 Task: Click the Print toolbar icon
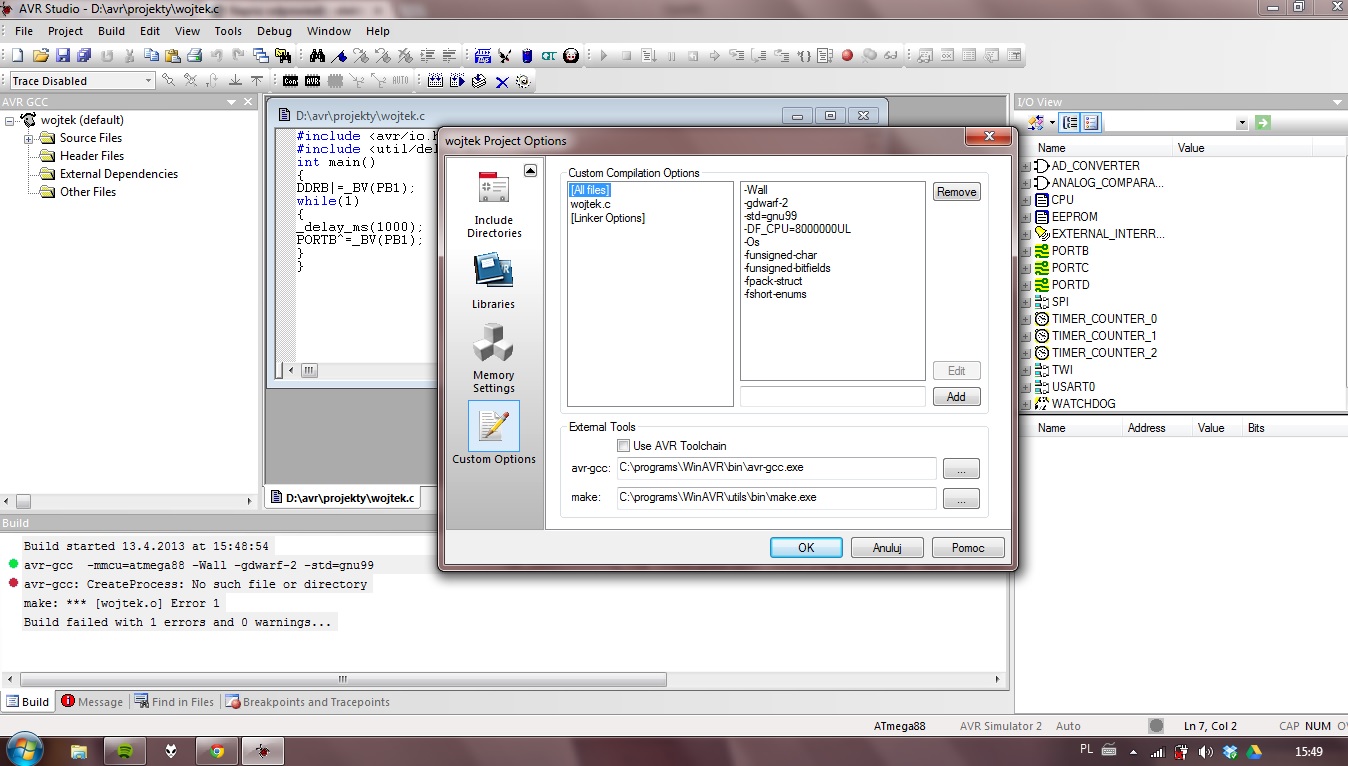[194, 56]
